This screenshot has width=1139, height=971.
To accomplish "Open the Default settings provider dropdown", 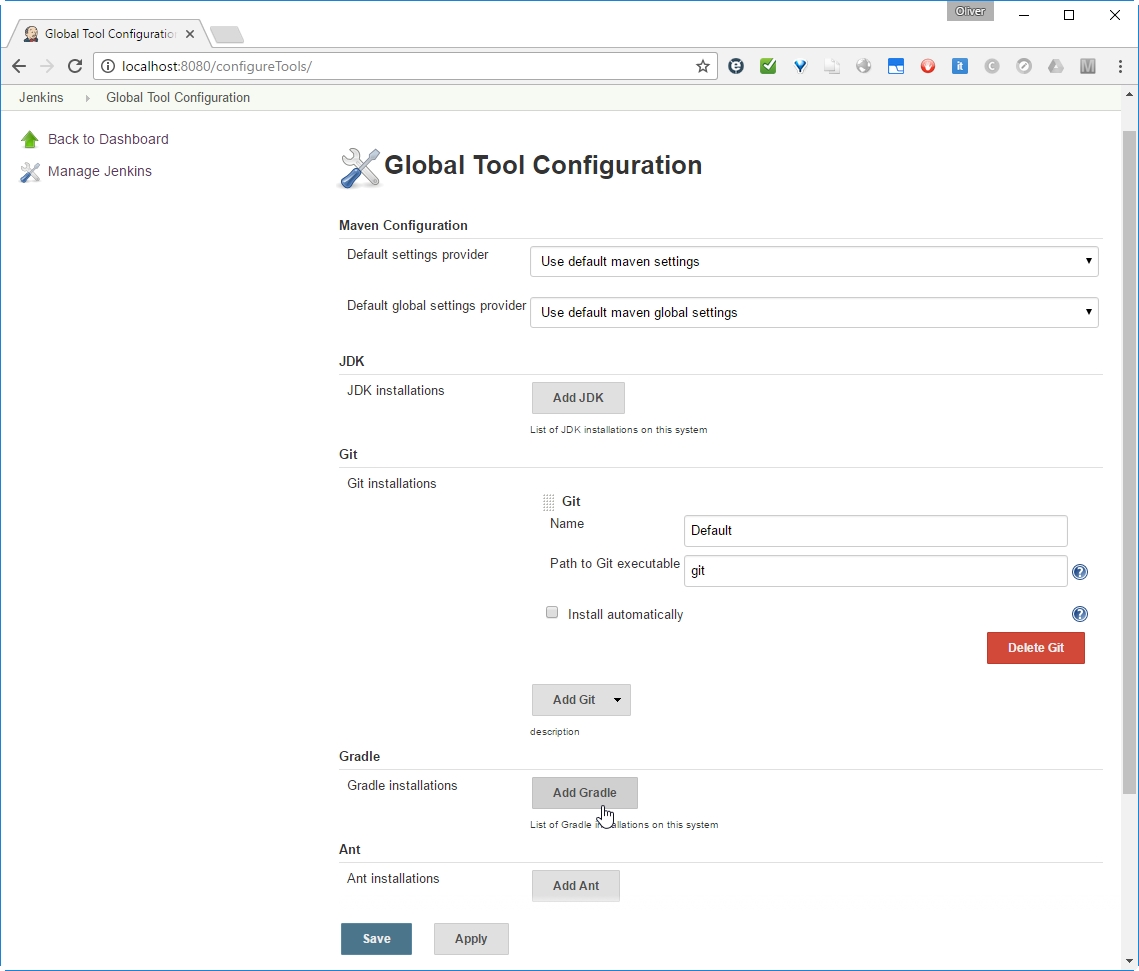I will [x=813, y=262].
